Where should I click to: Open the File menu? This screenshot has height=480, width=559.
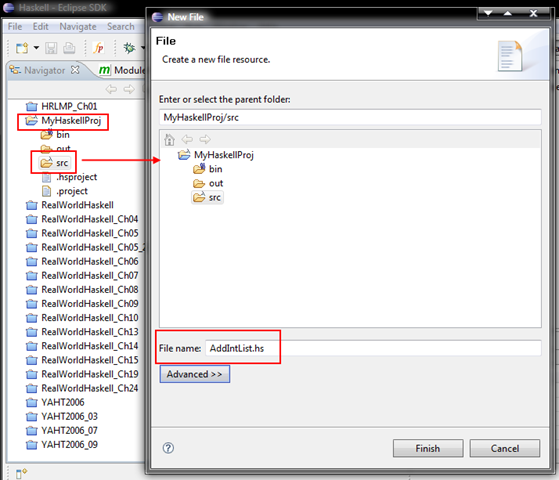pos(15,27)
